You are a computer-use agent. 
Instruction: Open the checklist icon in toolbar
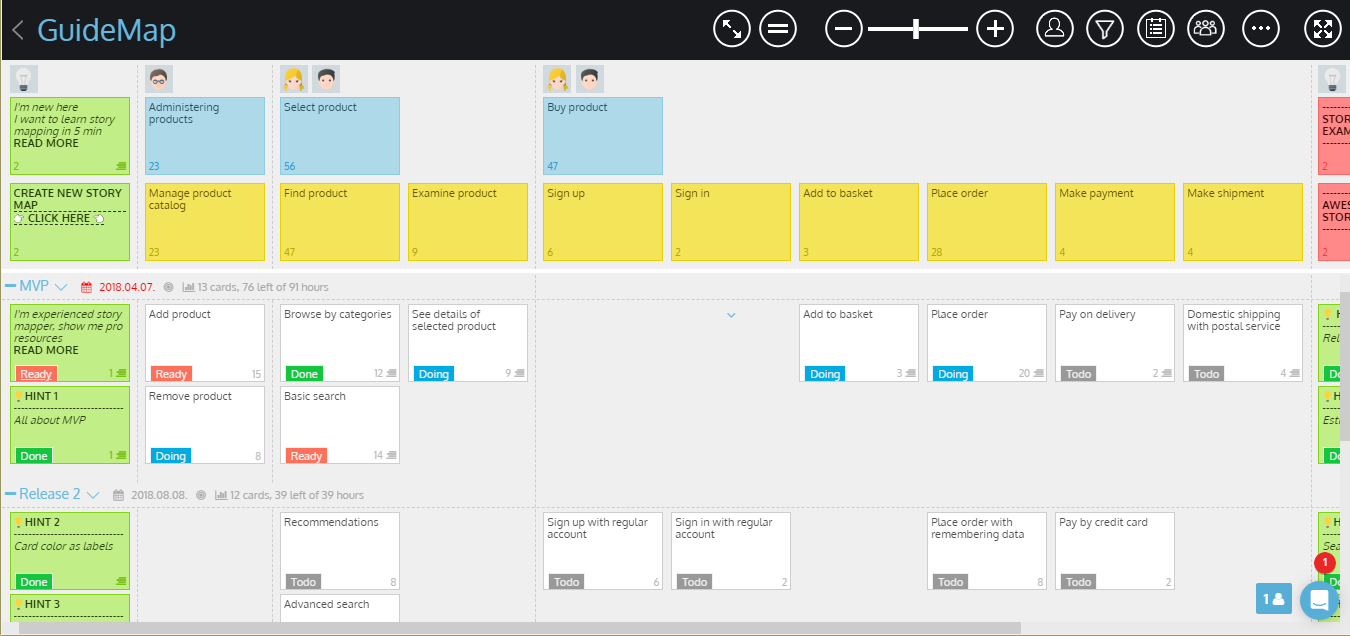tap(1156, 29)
